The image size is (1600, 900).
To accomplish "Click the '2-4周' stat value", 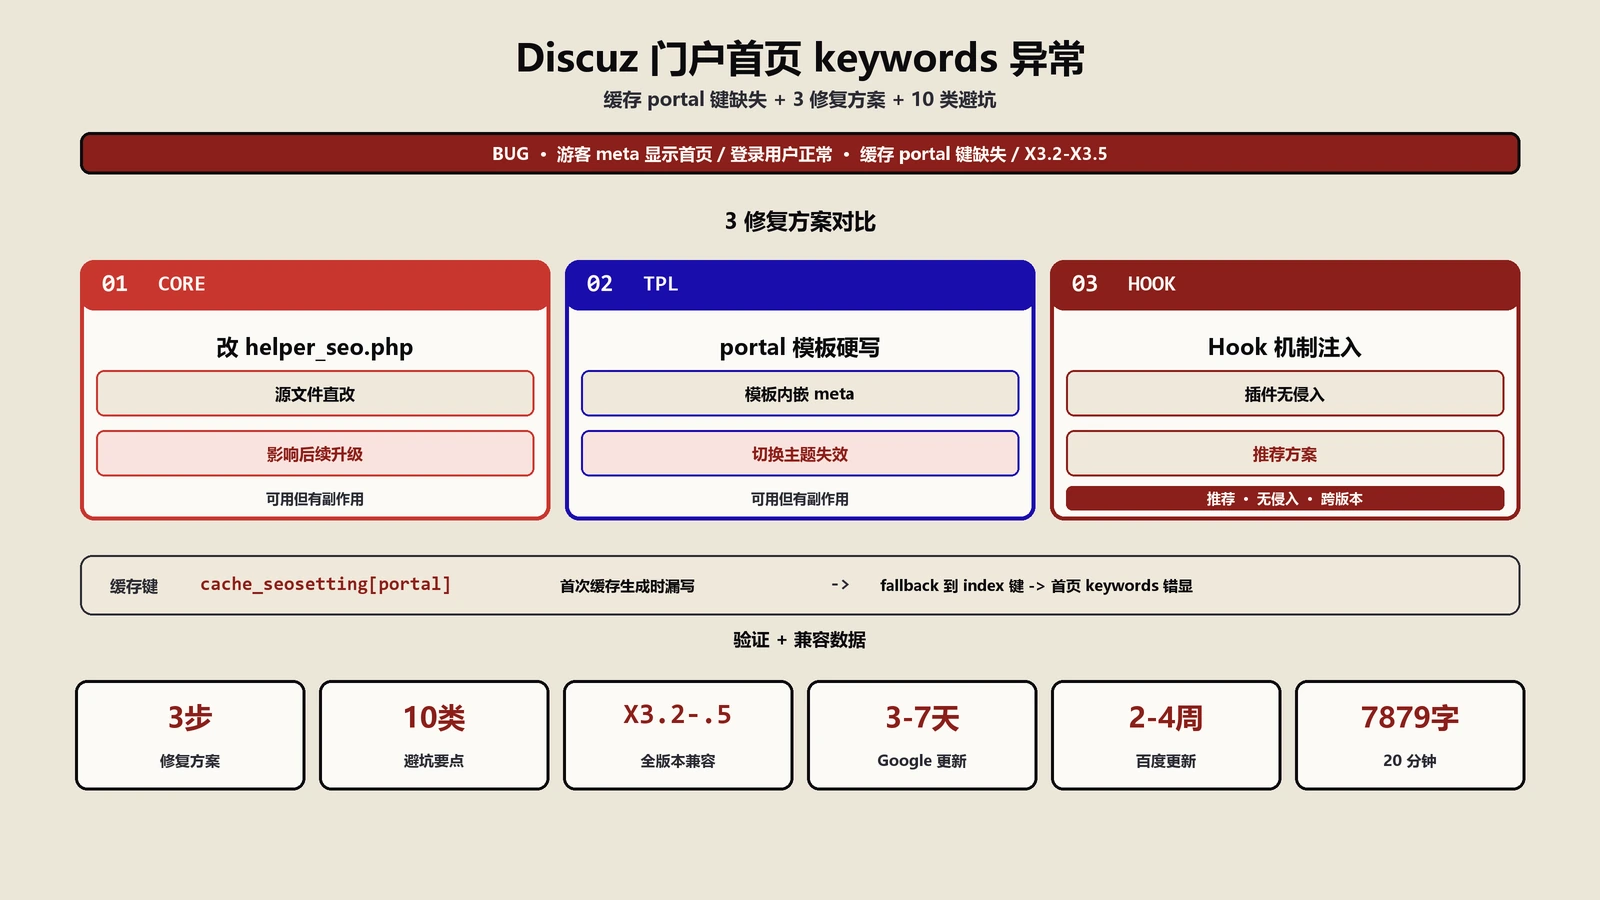I will tap(1166, 717).
